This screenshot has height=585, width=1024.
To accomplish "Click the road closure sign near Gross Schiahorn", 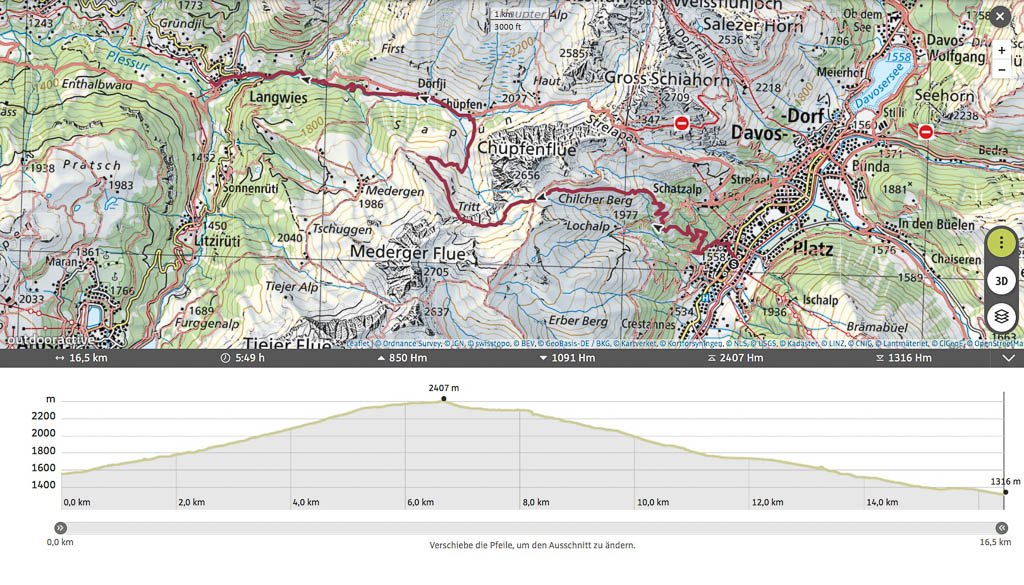I will (x=682, y=123).
